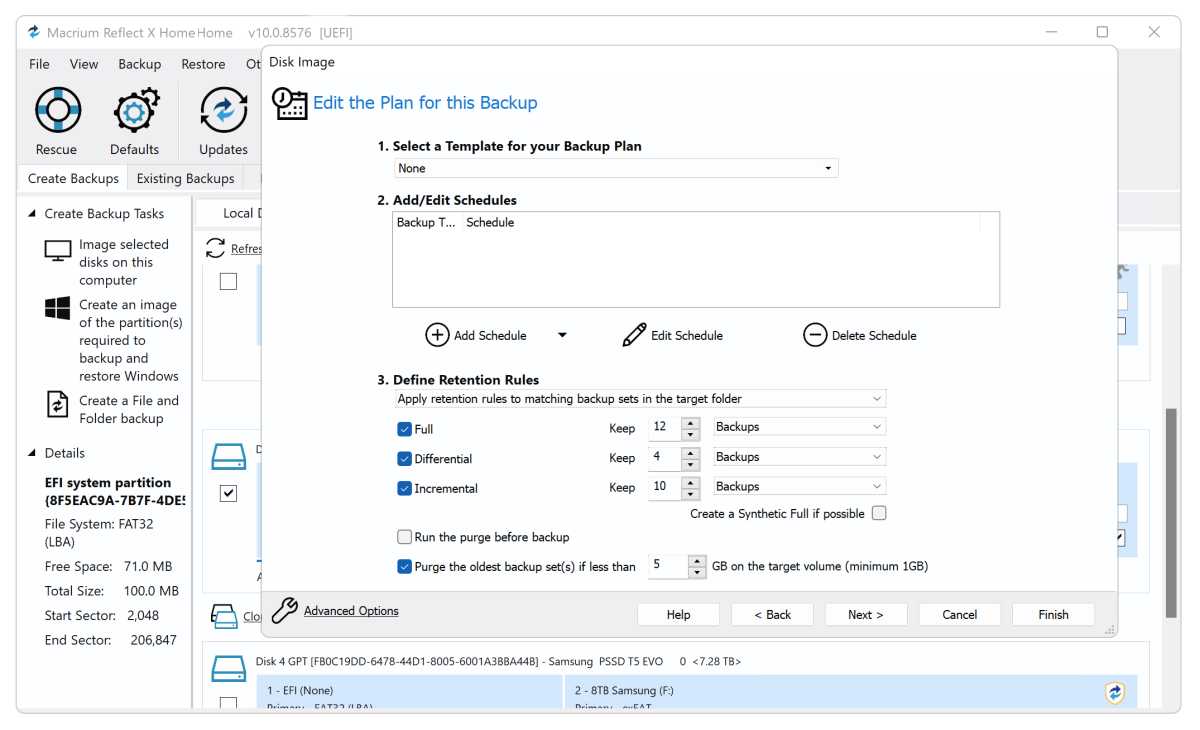
Task: Click the Backup T... column header
Action: tap(426, 223)
